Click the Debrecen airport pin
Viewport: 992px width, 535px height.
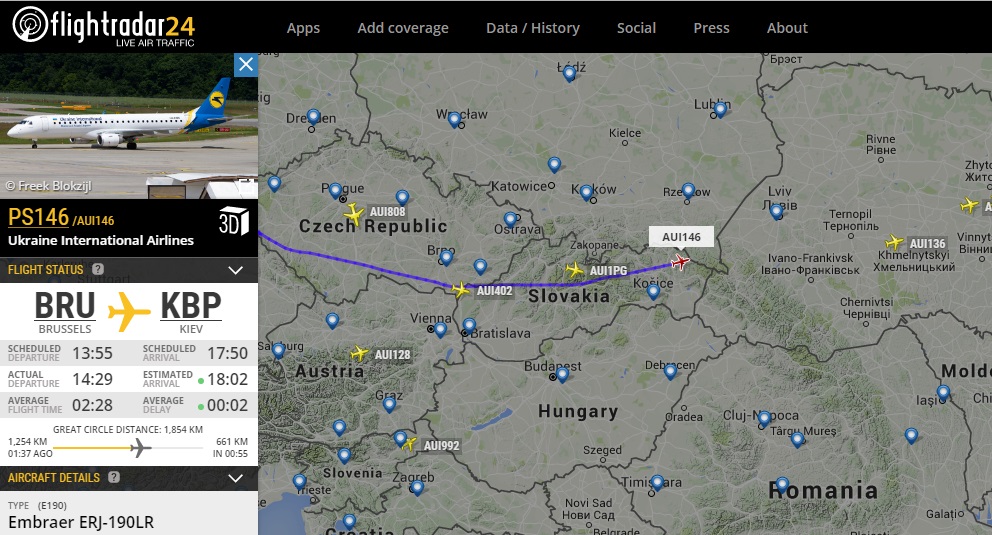point(671,372)
